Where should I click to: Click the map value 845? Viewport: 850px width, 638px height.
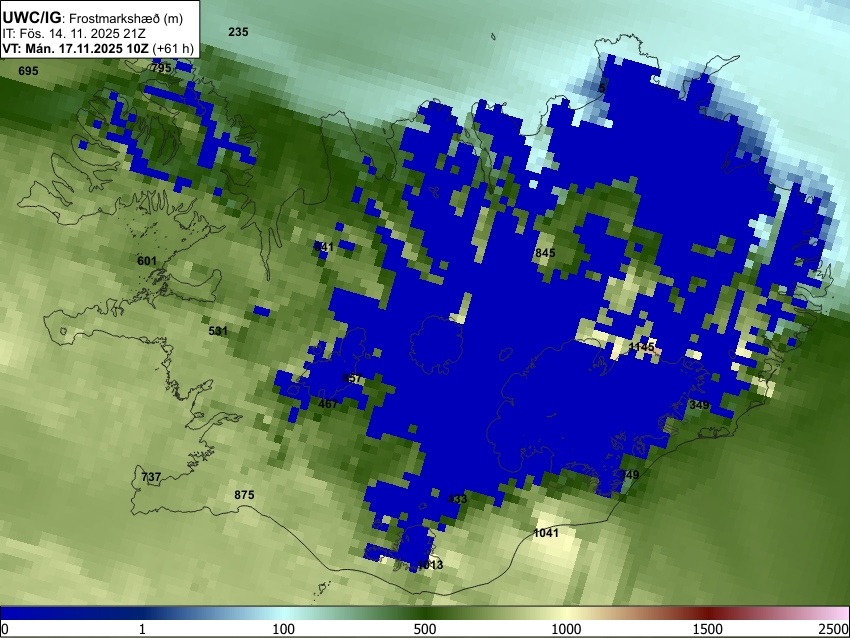tap(545, 253)
